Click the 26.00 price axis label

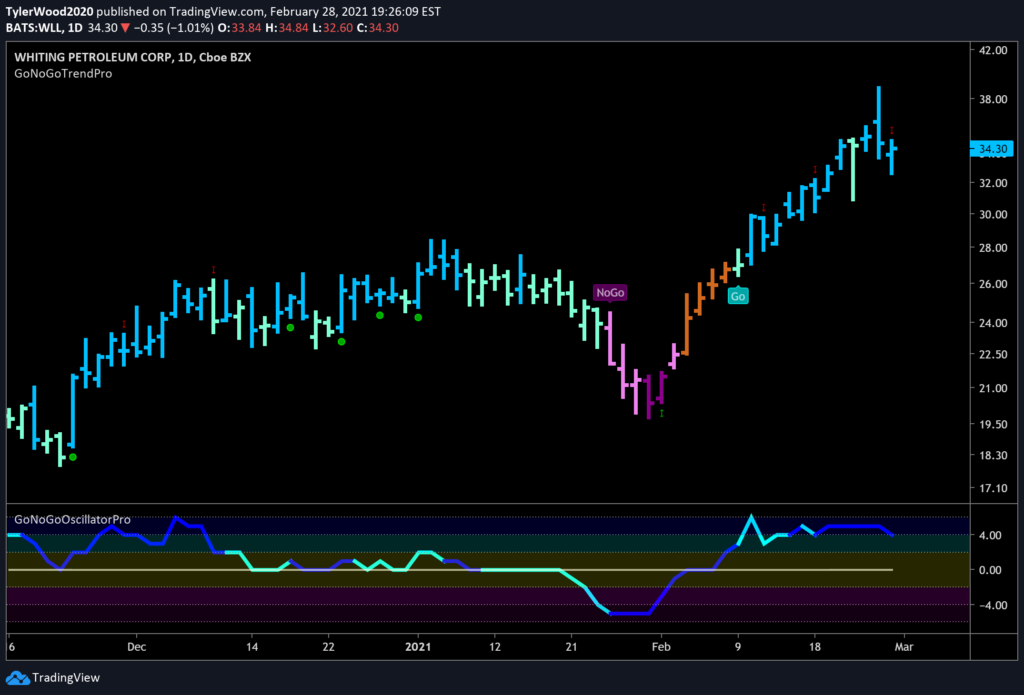coord(993,284)
